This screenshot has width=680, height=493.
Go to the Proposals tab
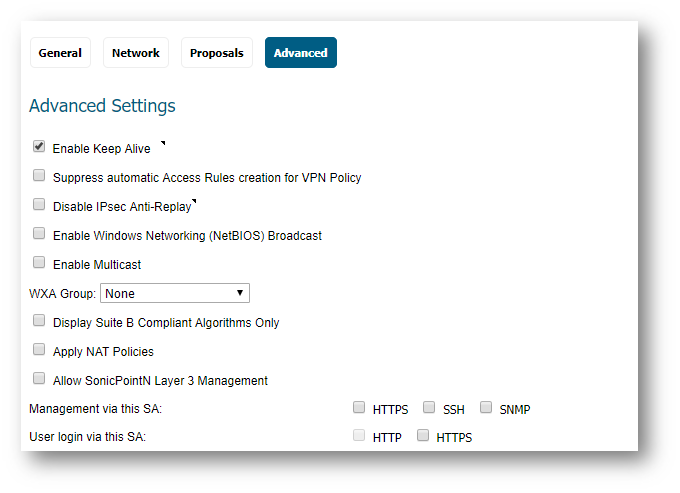tap(217, 52)
